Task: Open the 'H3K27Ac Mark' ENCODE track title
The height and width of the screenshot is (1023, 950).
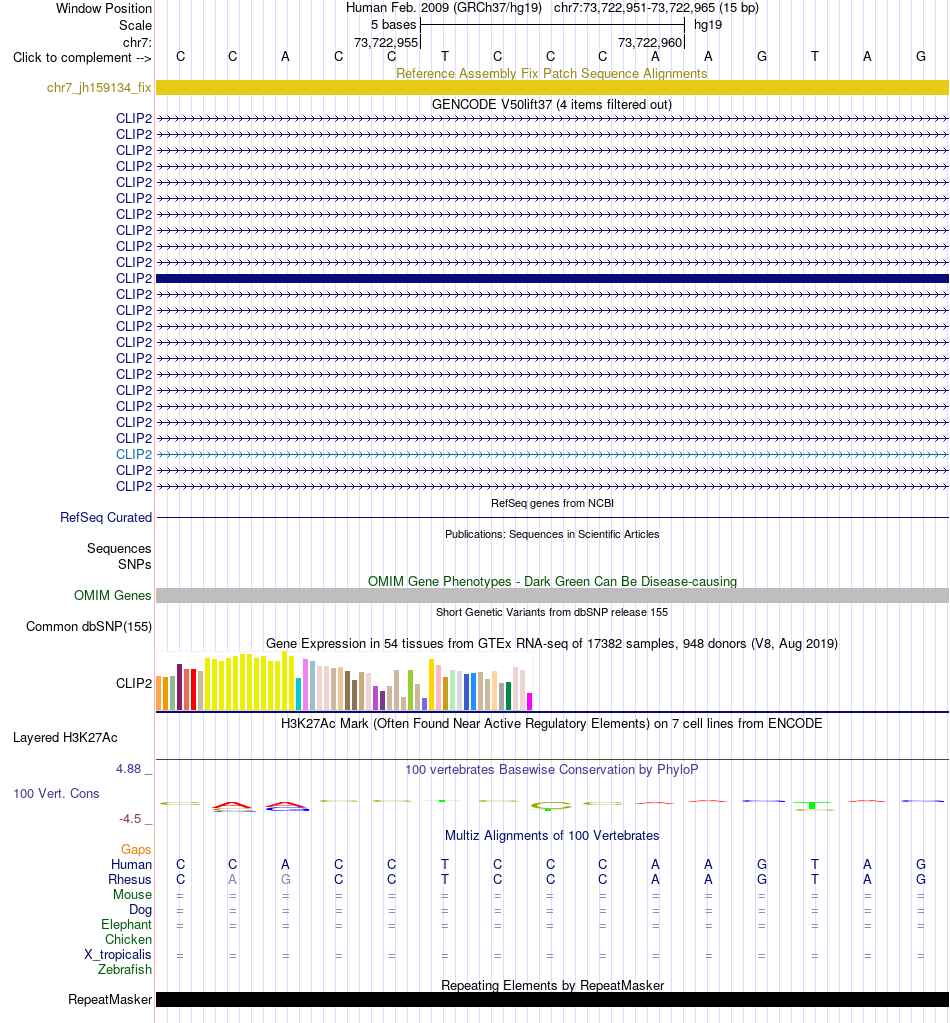Action: pyautogui.click(x=552, y=724)
